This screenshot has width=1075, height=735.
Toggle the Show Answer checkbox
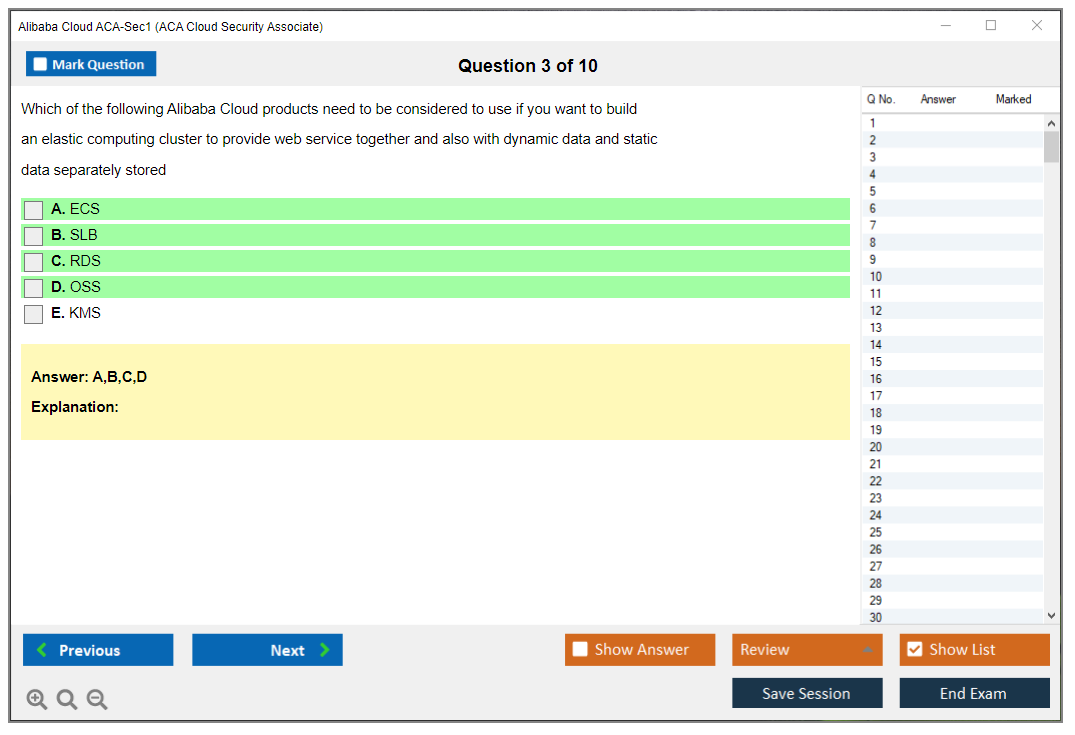click(580, 650)
